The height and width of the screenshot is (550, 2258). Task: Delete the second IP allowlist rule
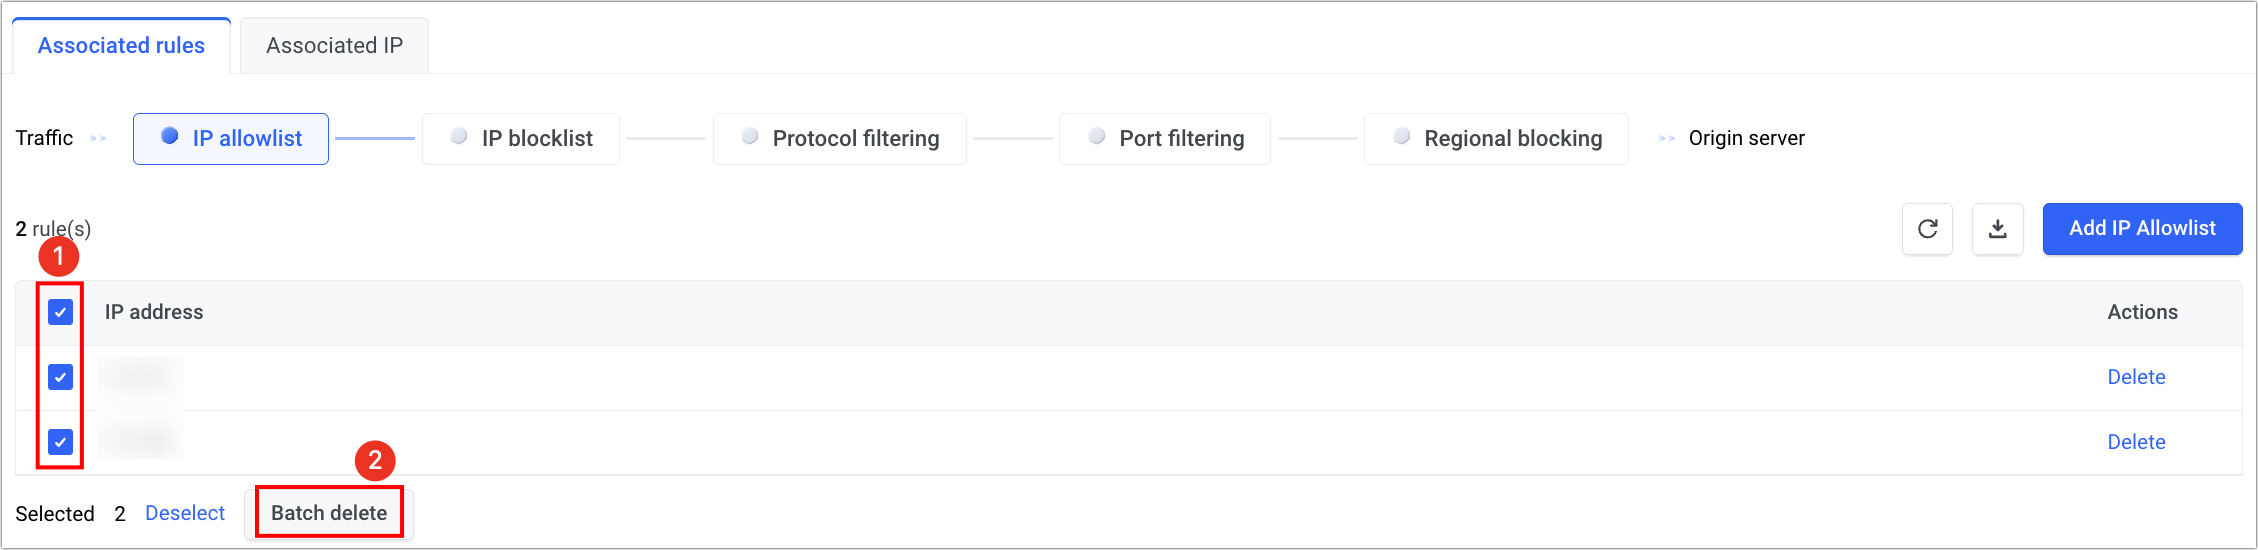click(2136, 442)
